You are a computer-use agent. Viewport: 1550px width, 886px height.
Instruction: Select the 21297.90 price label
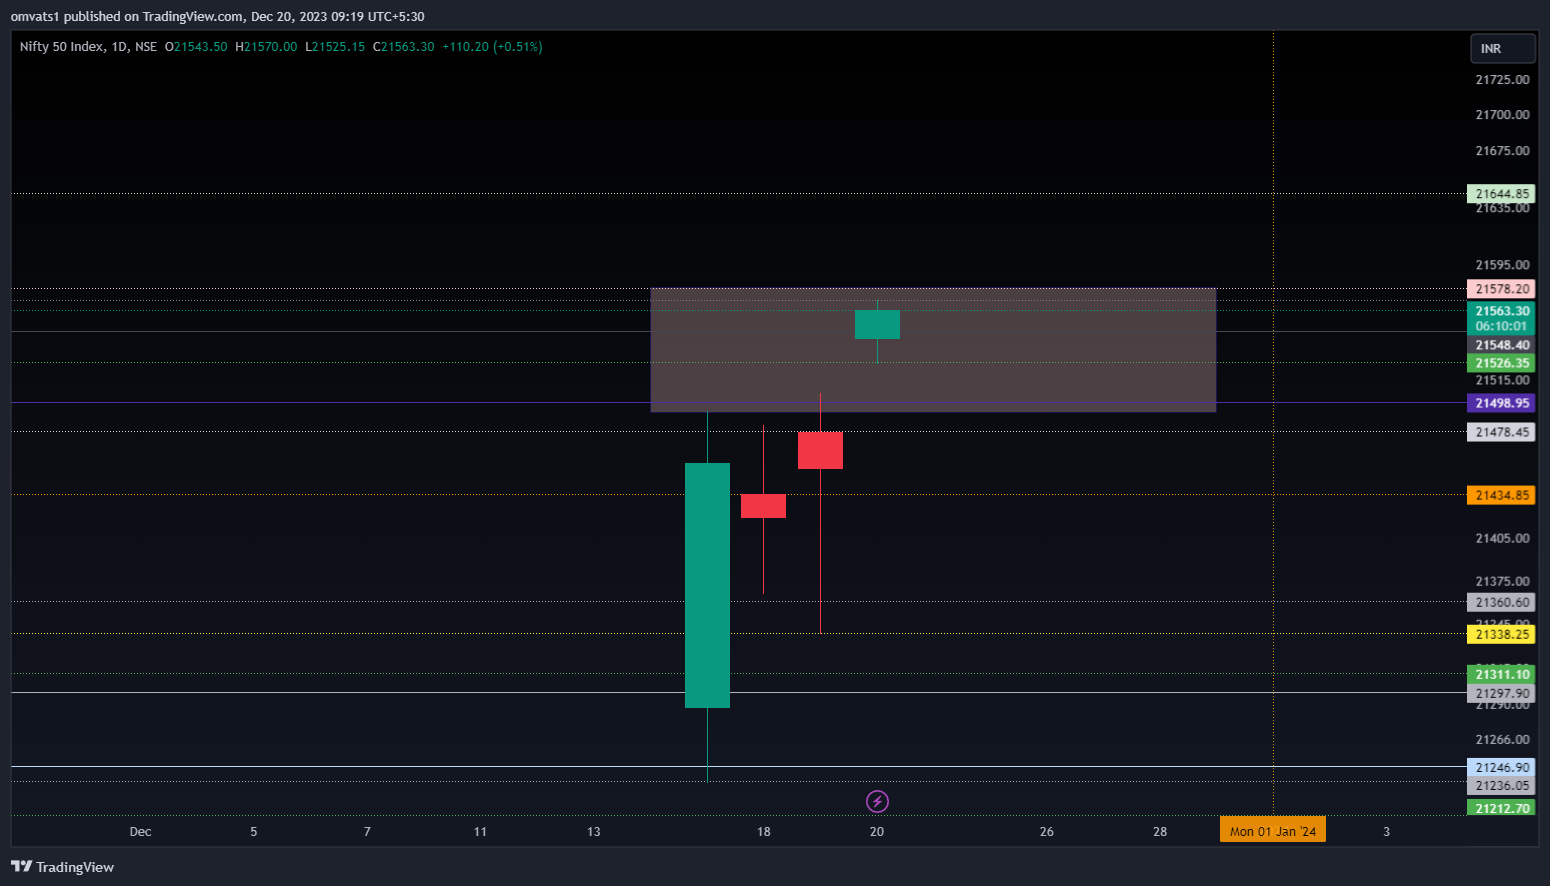(1501, 693)
